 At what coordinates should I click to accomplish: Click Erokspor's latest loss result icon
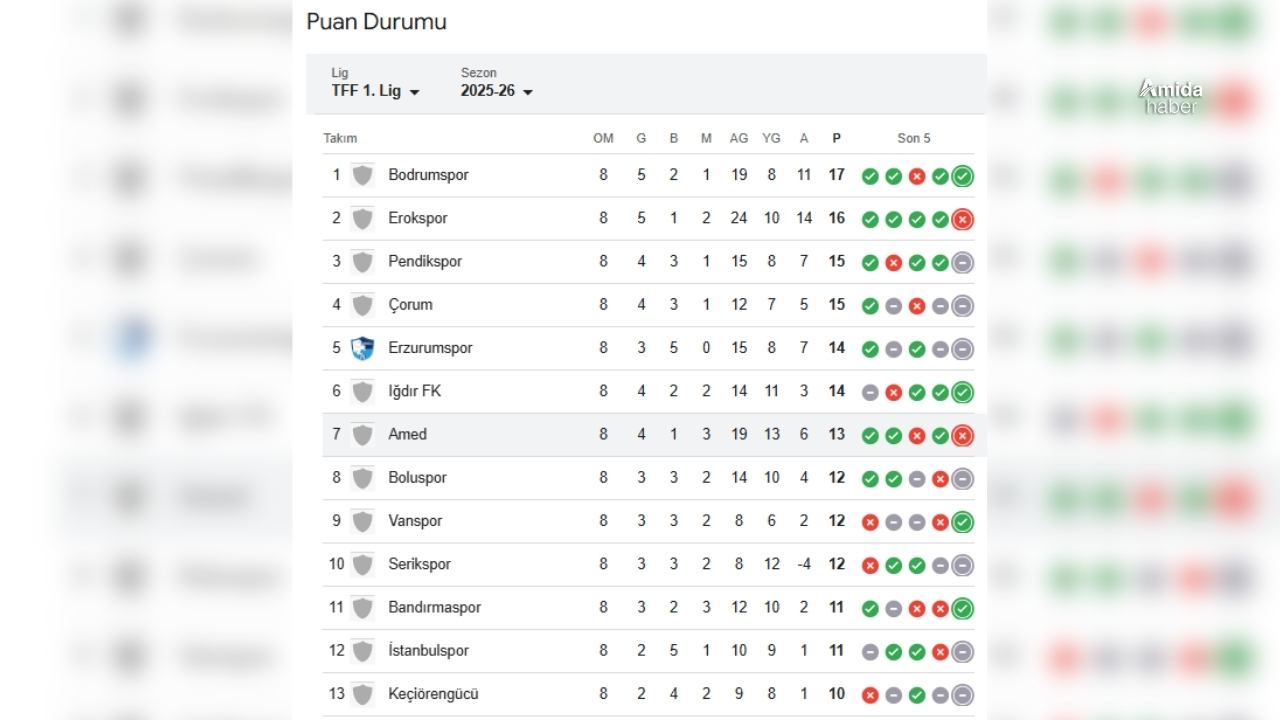click(962, 219)
